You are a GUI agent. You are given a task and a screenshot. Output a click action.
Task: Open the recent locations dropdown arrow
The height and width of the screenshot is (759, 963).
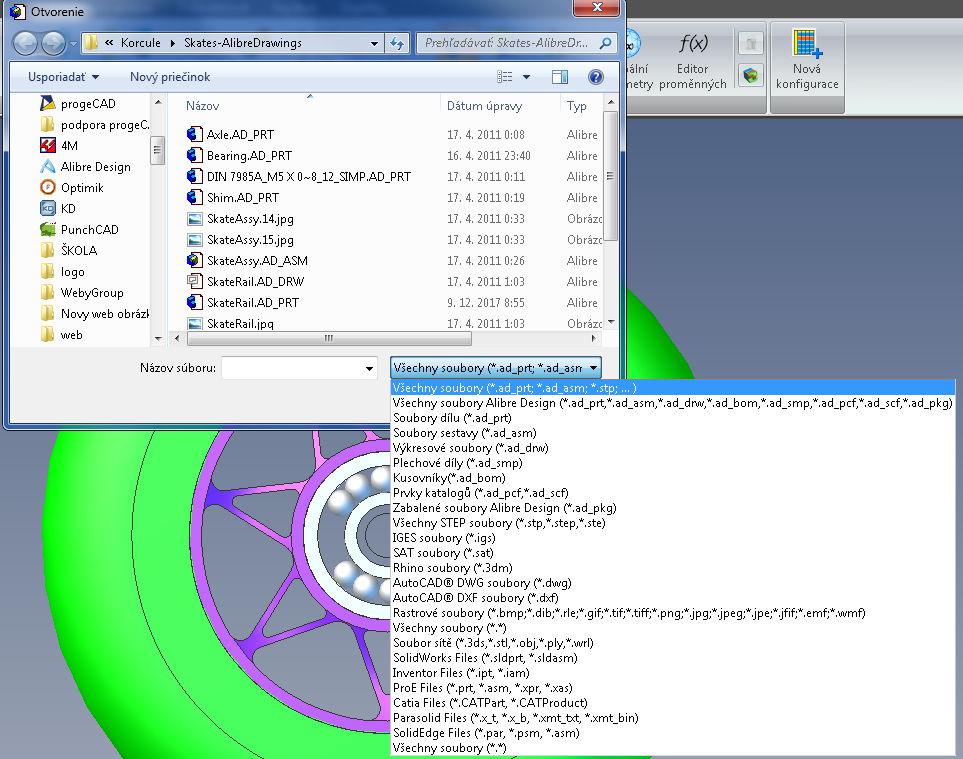click(74, 43)
